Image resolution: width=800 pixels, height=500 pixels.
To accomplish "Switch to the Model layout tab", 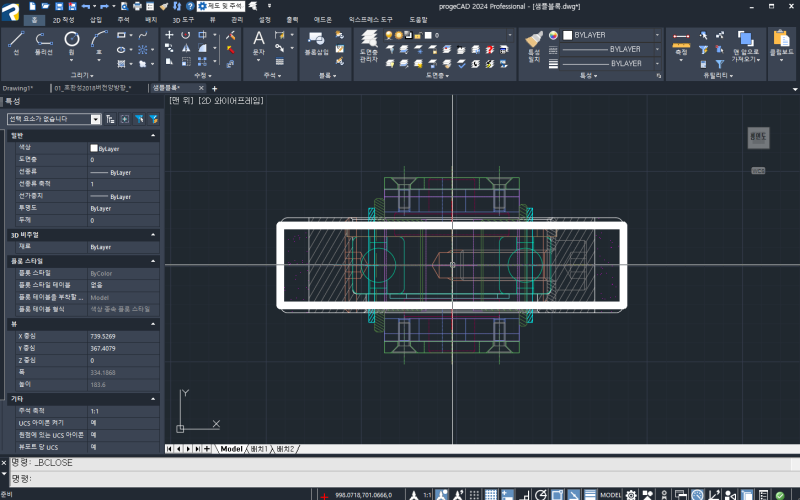I will click(x=231, y=449).
